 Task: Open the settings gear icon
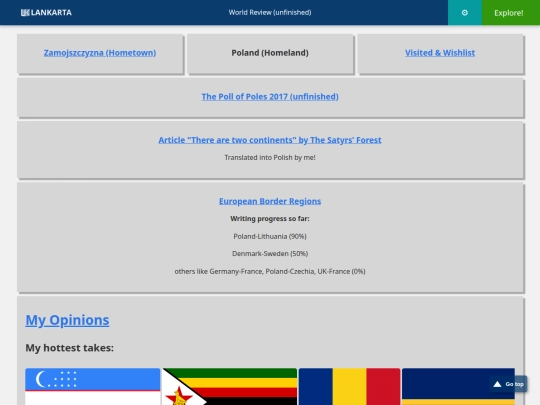[465, 13]
